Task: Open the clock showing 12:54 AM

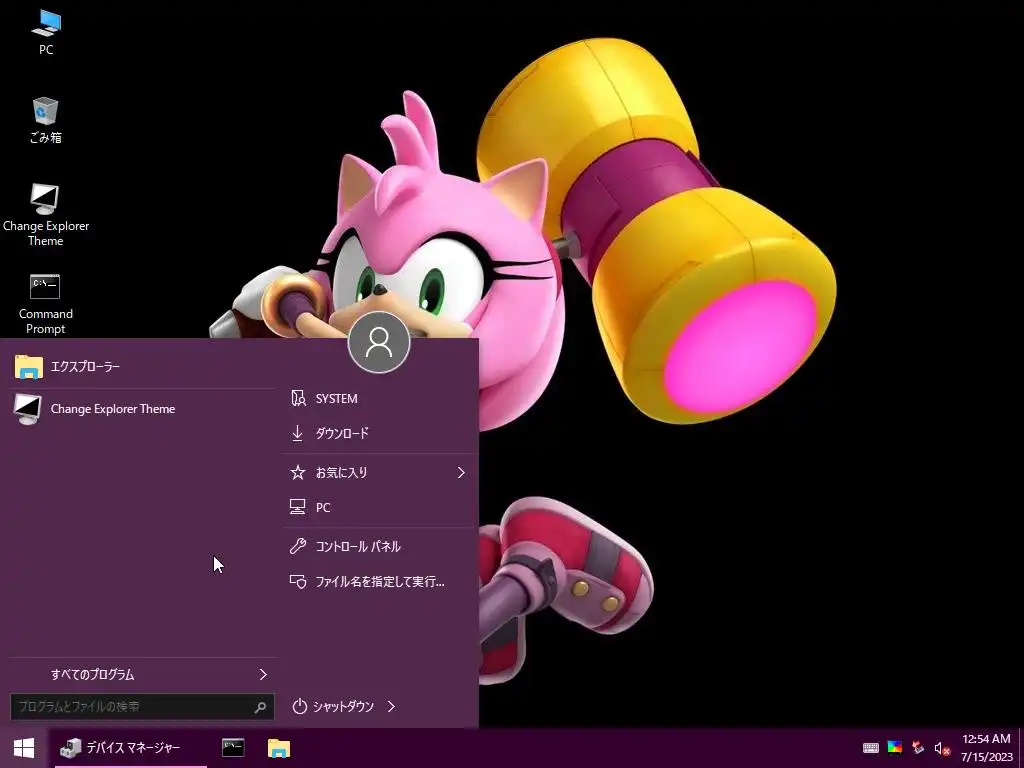Action: [x=986, y=748]
